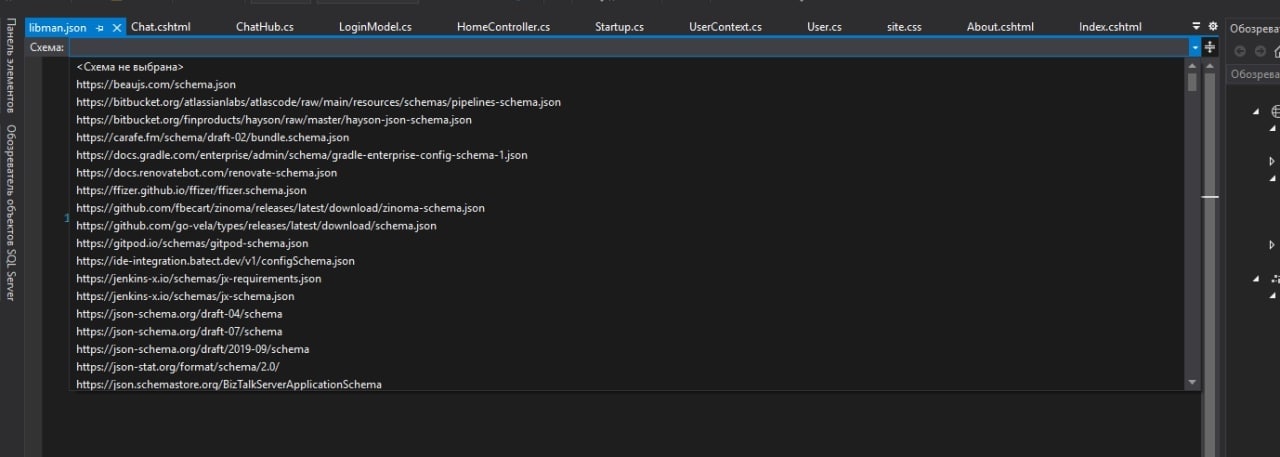1280x457 pixels.
Task: Open the UserContext.cs tab
Action: pyautogui.click(x=725, y=27)
